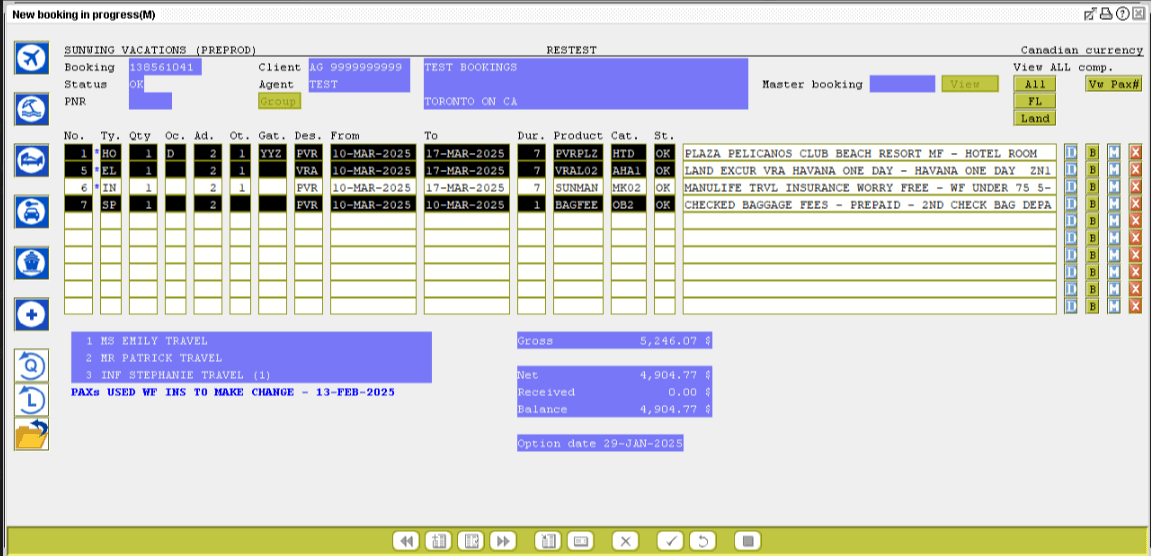Viewport: 1151px width, 556px height.
Task: Delete Manulife insurance row with red X
Action: [1136, 187]
